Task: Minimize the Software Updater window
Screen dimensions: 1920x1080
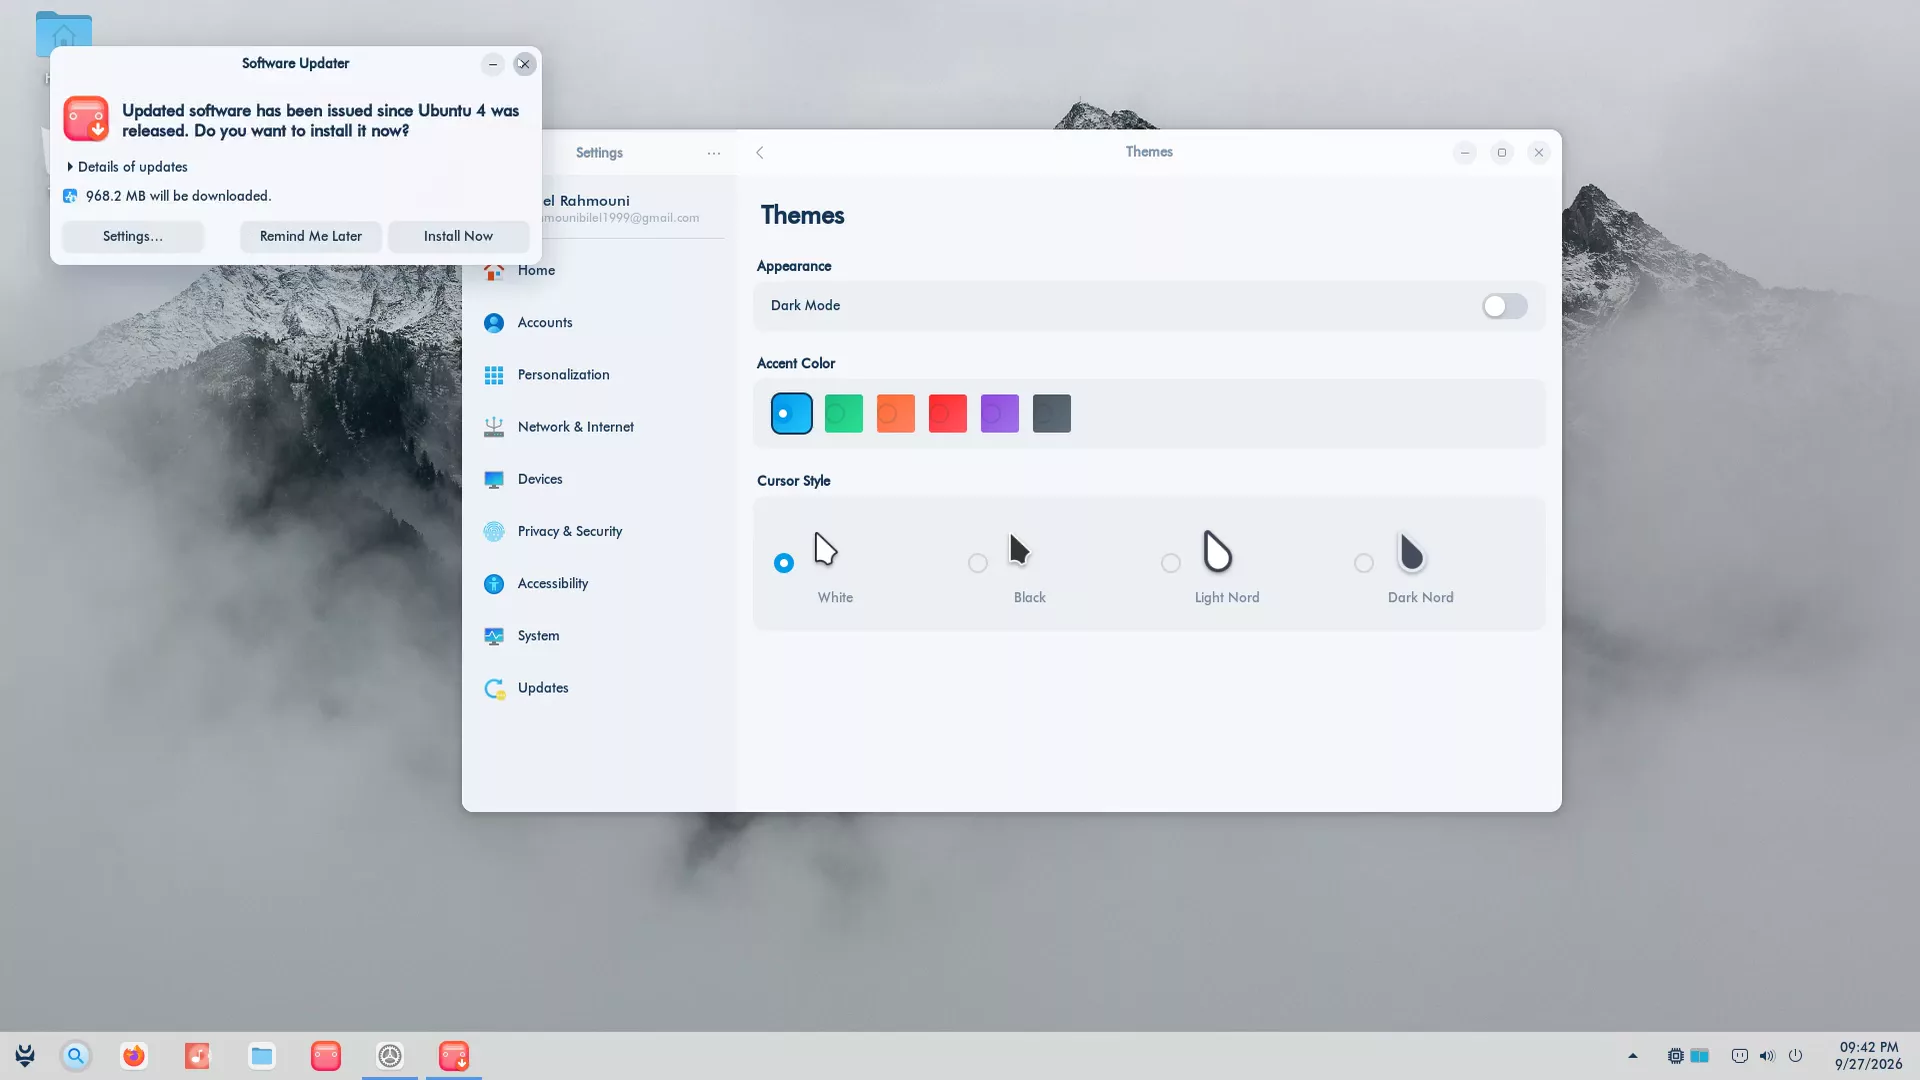Action: pyautogui.click(x=493, y=64)
